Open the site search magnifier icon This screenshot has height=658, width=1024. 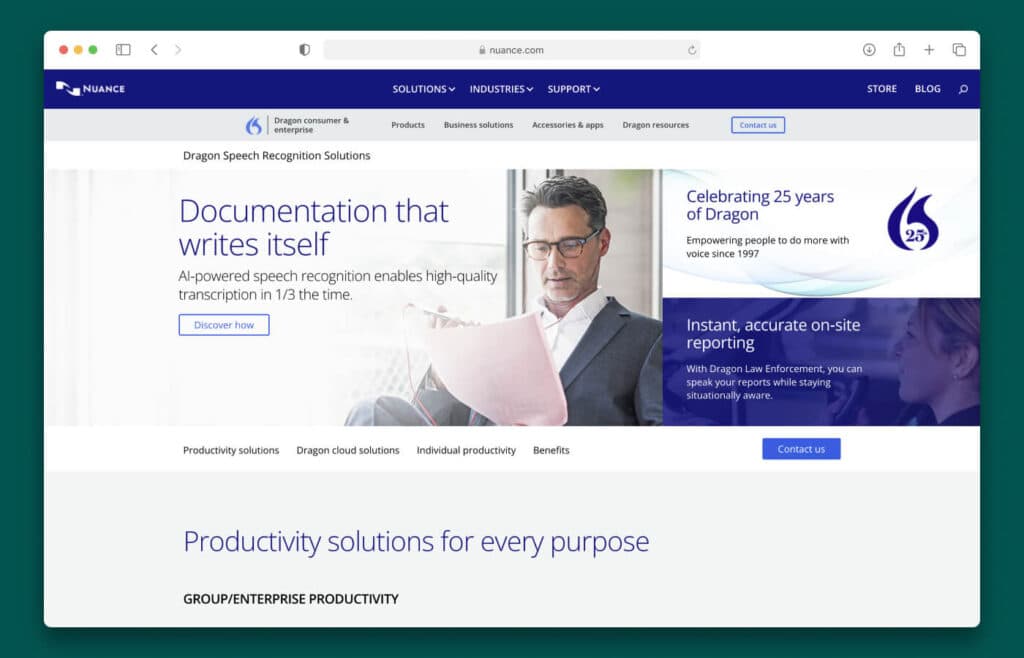[x=963, y=89]
